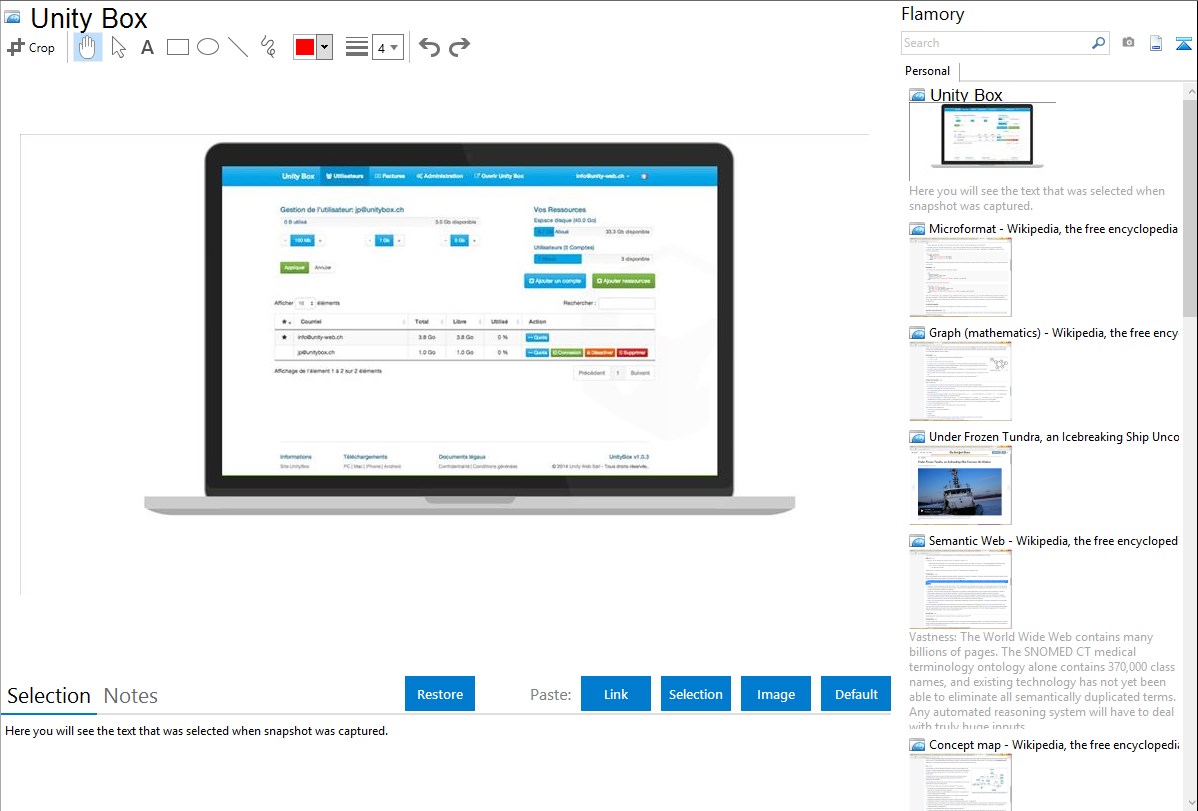Click the "Semantic Web - Wikipedia" title

tap(1054, 541)
